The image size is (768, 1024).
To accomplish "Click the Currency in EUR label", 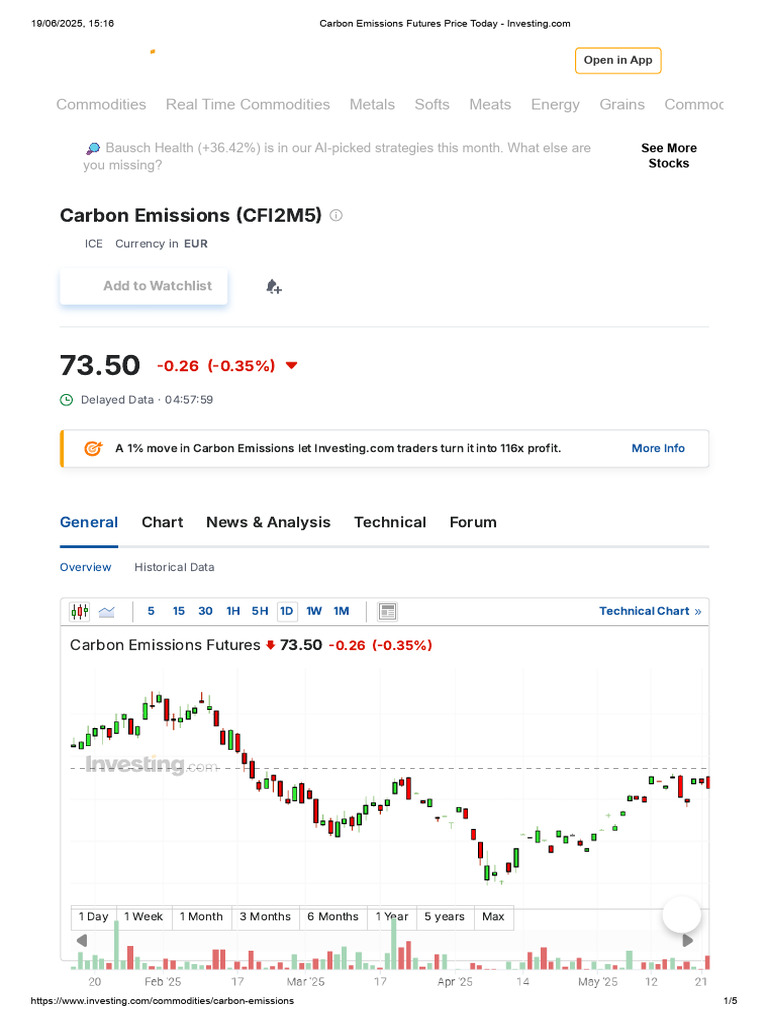I will [x=161, y=244].
